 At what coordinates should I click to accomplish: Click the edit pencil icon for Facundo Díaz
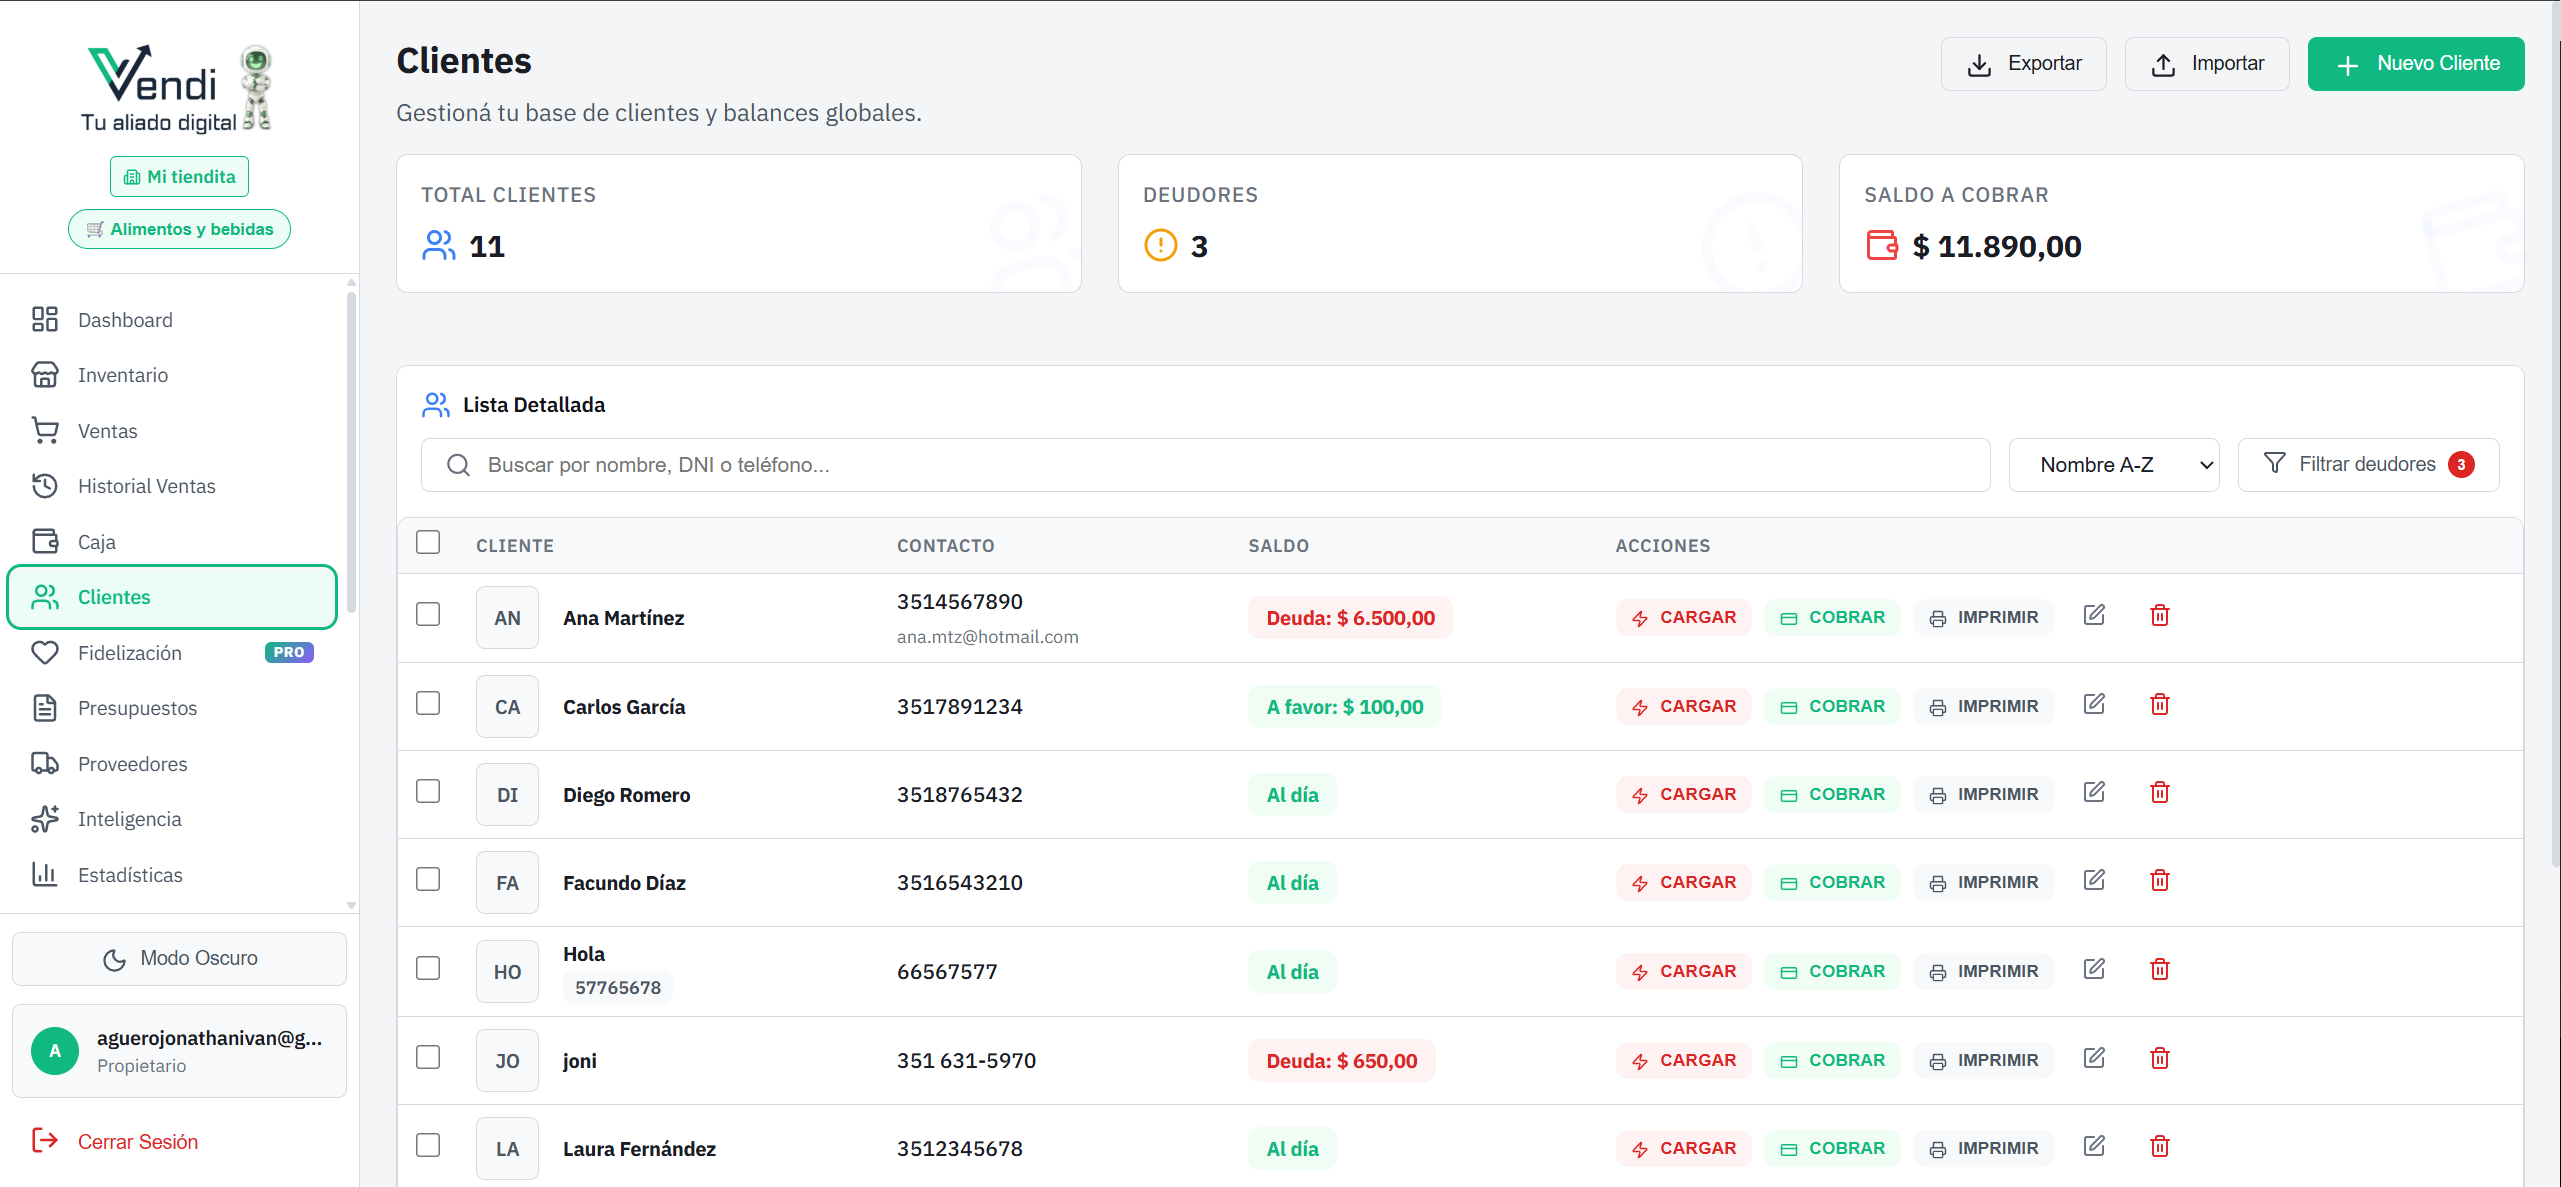coord(2094,880)
